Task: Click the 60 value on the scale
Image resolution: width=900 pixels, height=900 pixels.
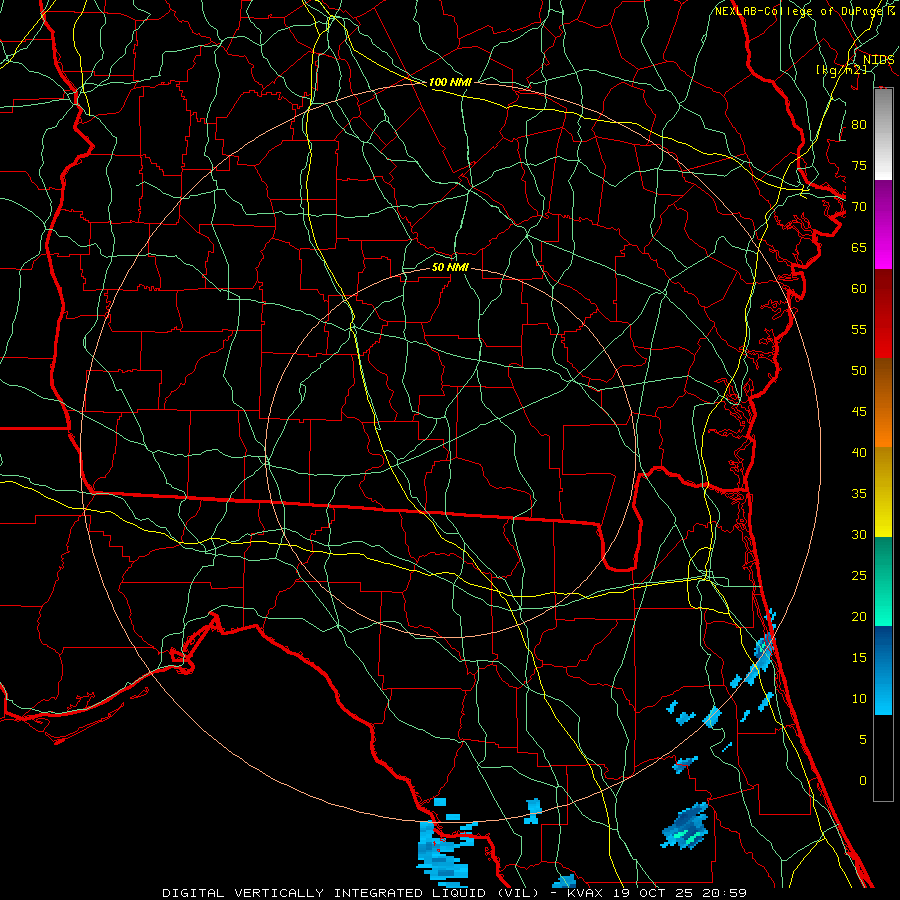Action: 859,289
